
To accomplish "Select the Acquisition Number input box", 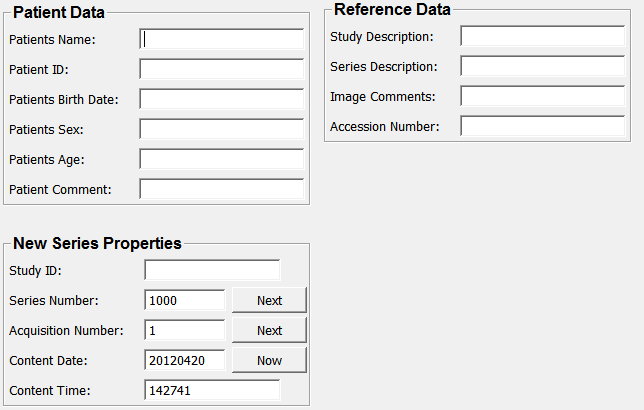I will (185, 330).
